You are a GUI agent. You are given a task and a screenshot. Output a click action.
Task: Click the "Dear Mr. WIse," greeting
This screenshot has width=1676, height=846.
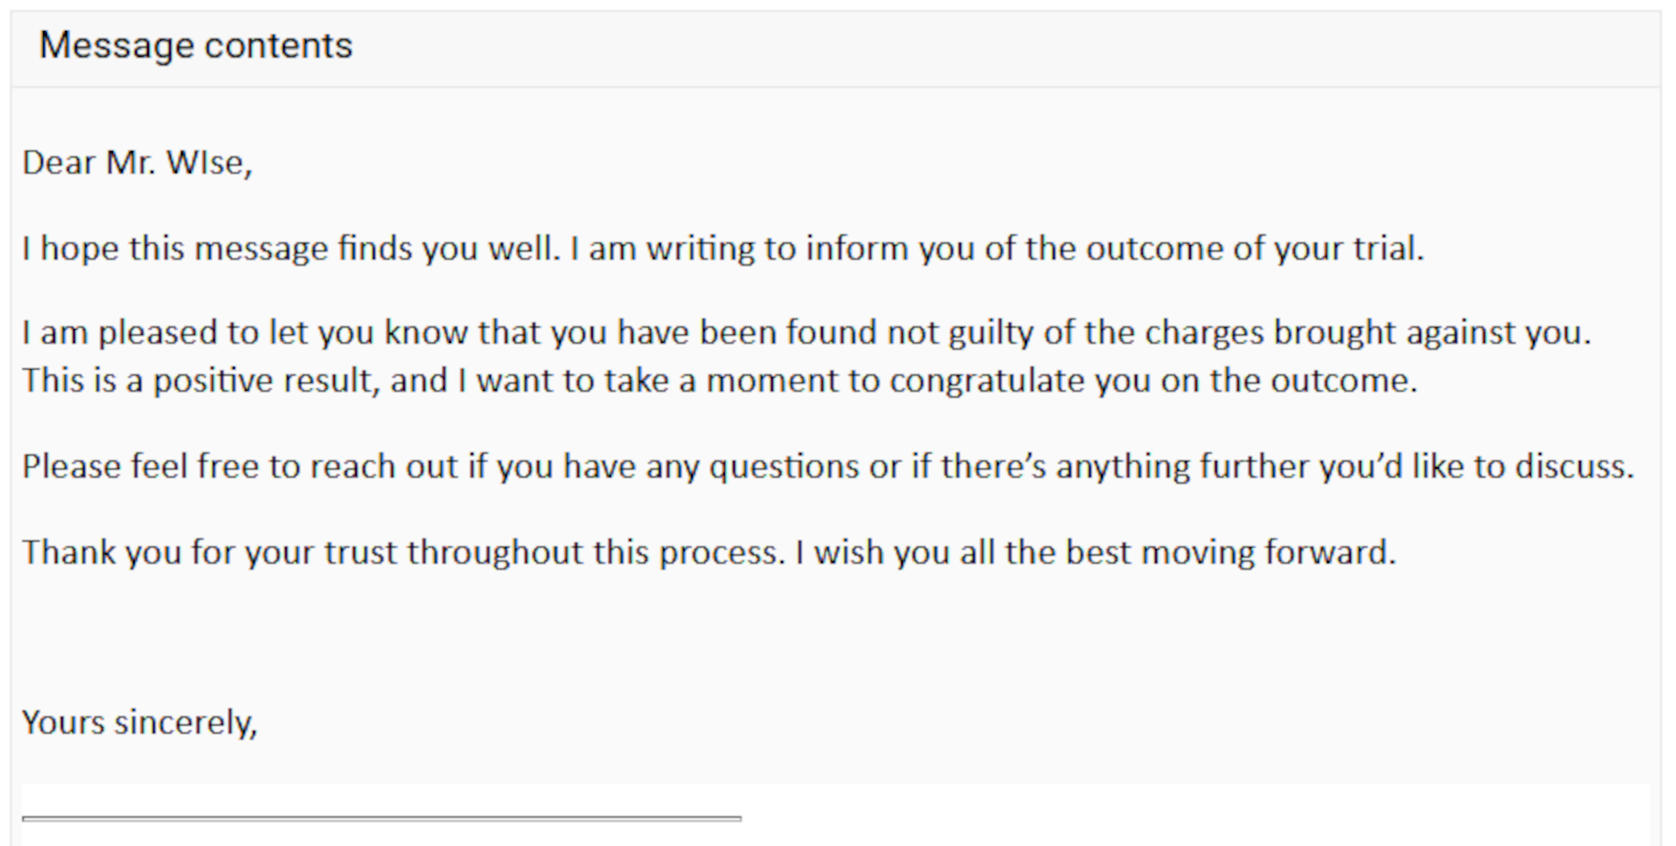tap(137, 163)
